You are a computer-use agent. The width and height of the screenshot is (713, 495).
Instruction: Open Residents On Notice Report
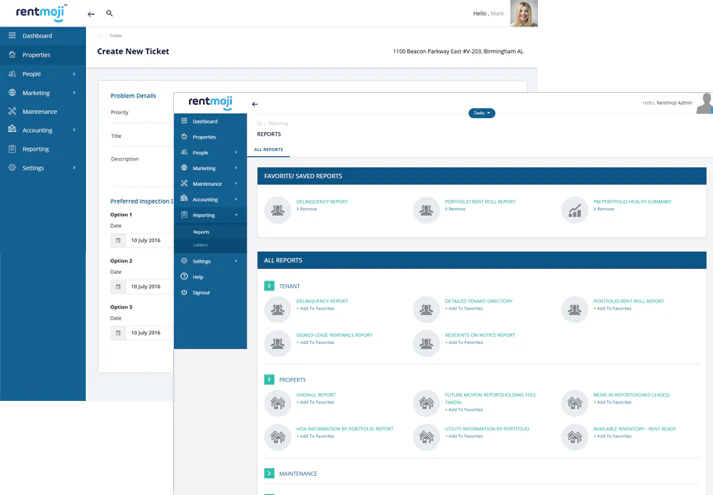pyautogui.click(x=480, y=335)
